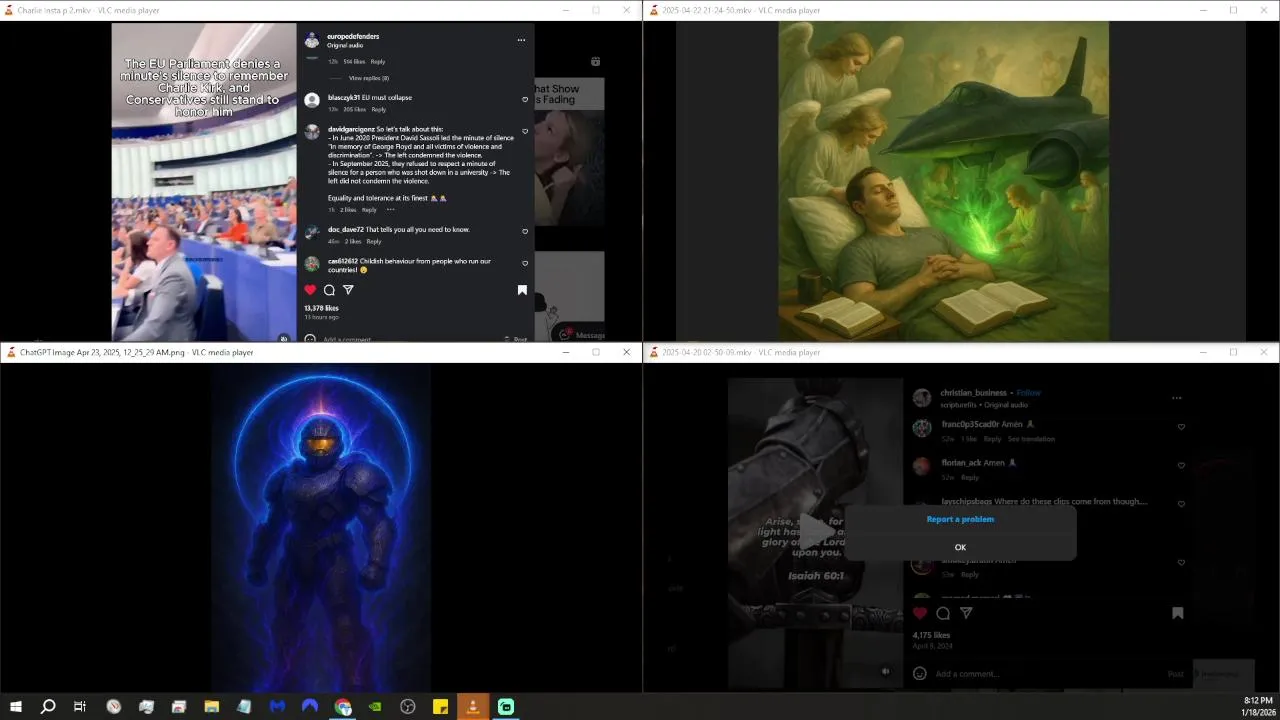The height and width of the screenshot is (720, 1280).
Task: Click the EU Parliament video frame
Action: point(204,181)
